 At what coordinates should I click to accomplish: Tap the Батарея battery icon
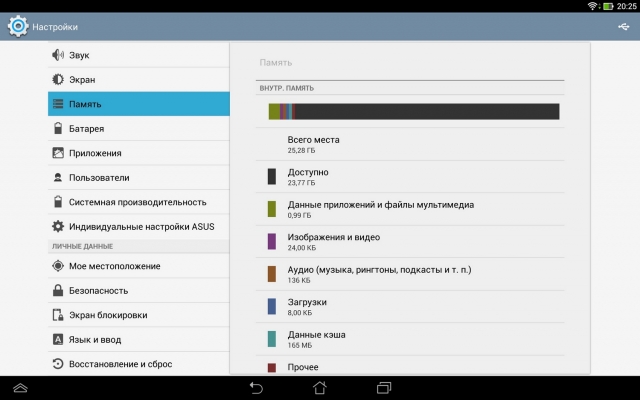tap(58, 128)
